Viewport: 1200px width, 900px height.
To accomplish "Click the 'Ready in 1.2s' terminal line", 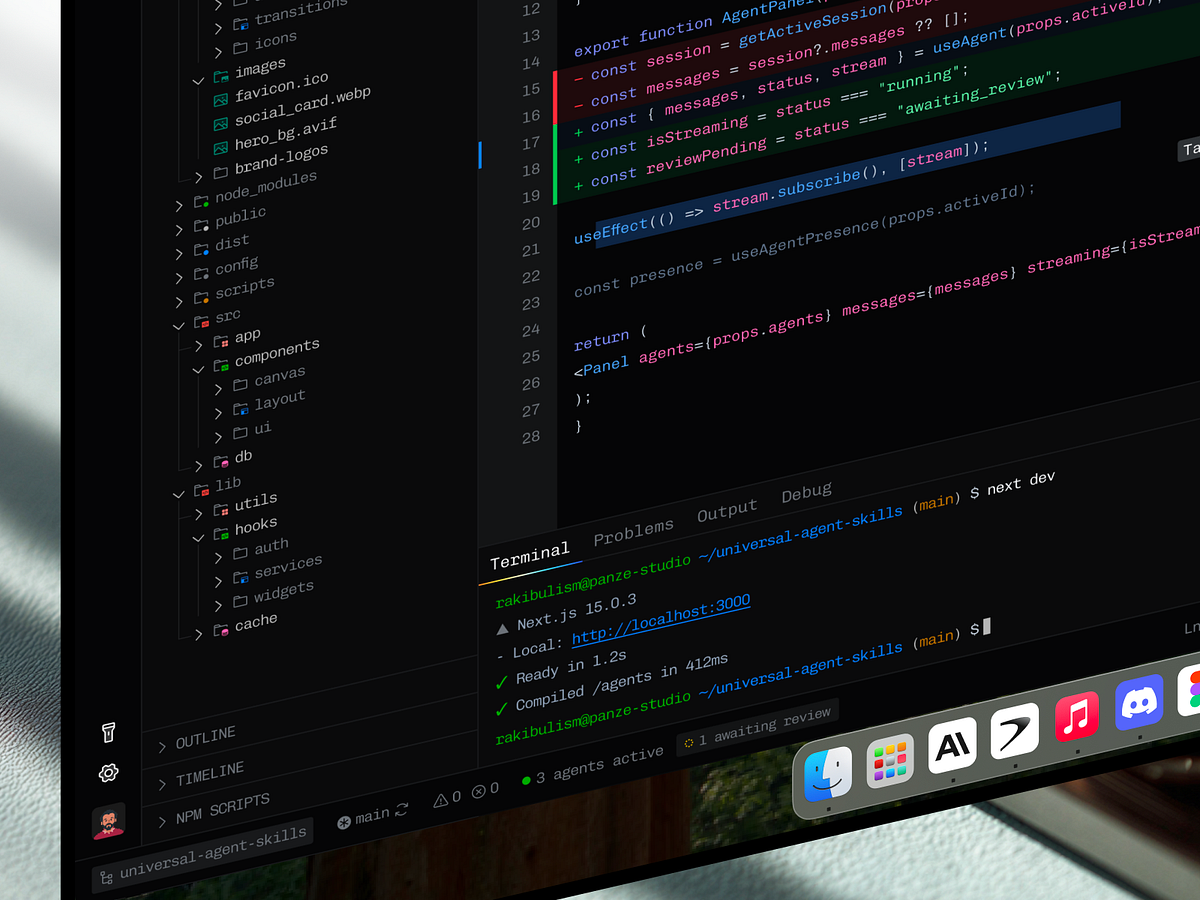I will click(561, 667).
